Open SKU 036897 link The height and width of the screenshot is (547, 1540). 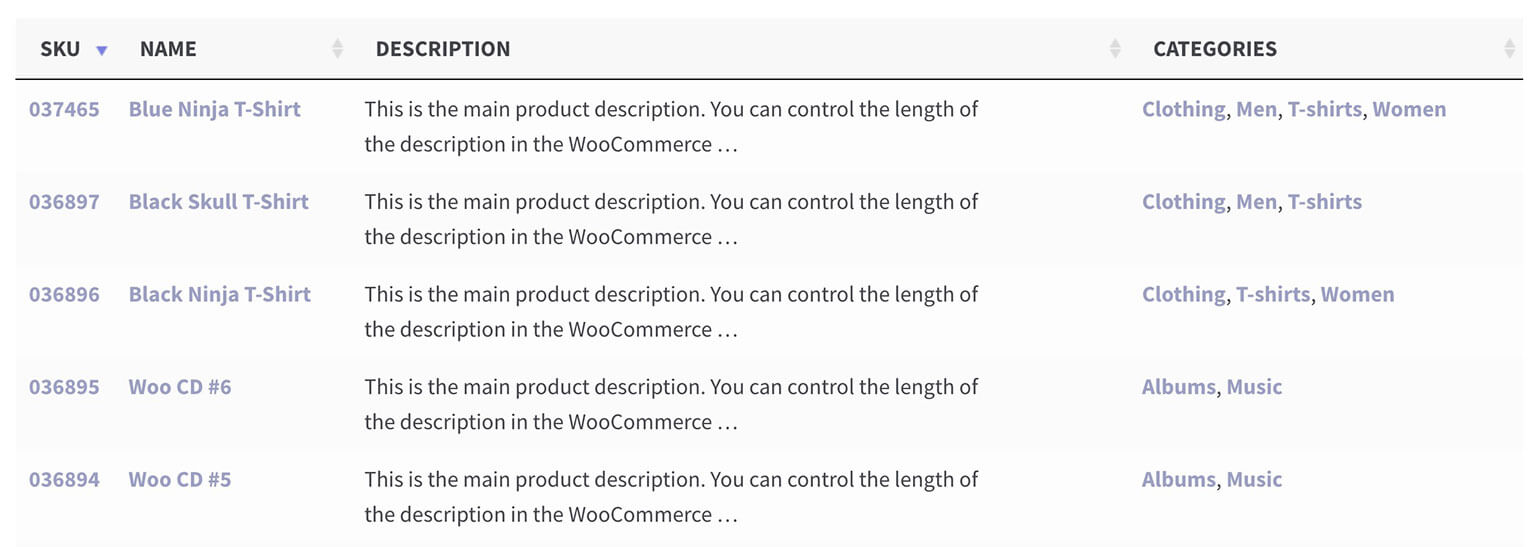[x=64, y=201]
